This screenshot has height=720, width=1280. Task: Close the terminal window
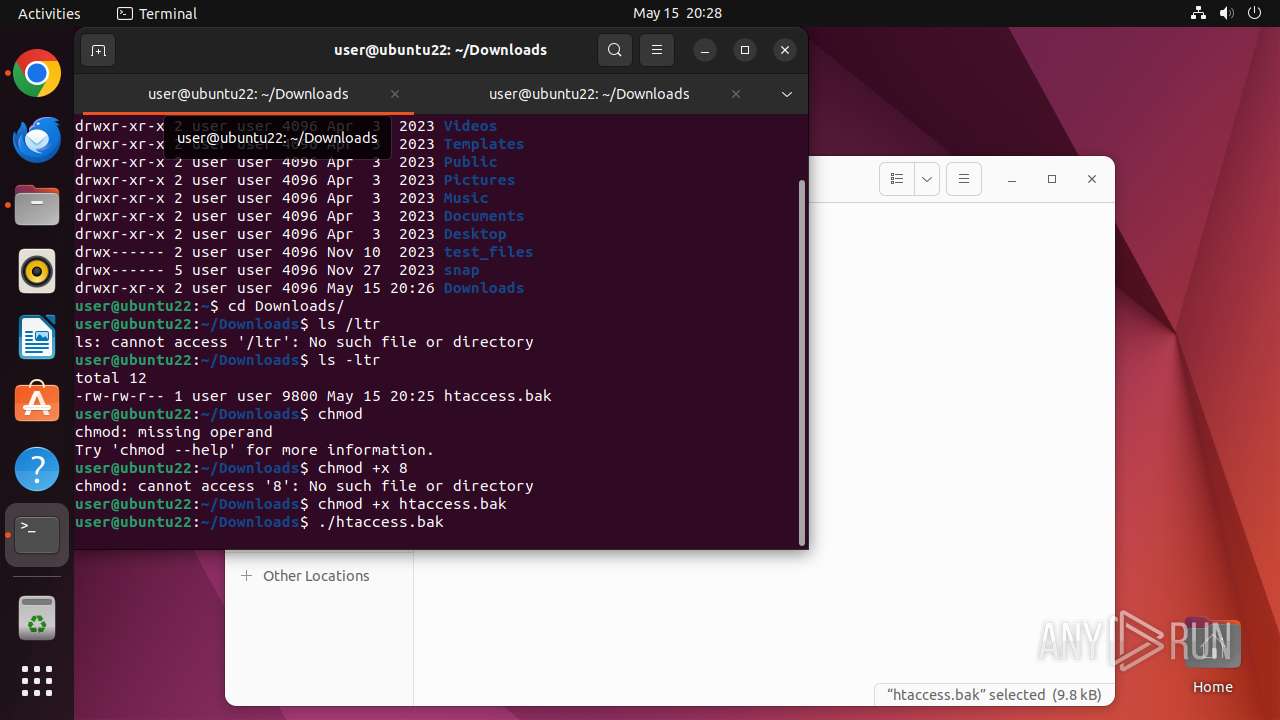click(x=785, y=50)
